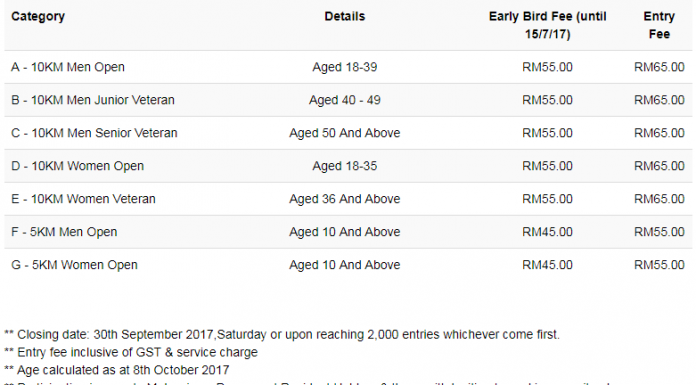Click RM65.00 entry fee for 10KM Men Open
This screenshot has height=385, width=696.
tap(659, 67)
